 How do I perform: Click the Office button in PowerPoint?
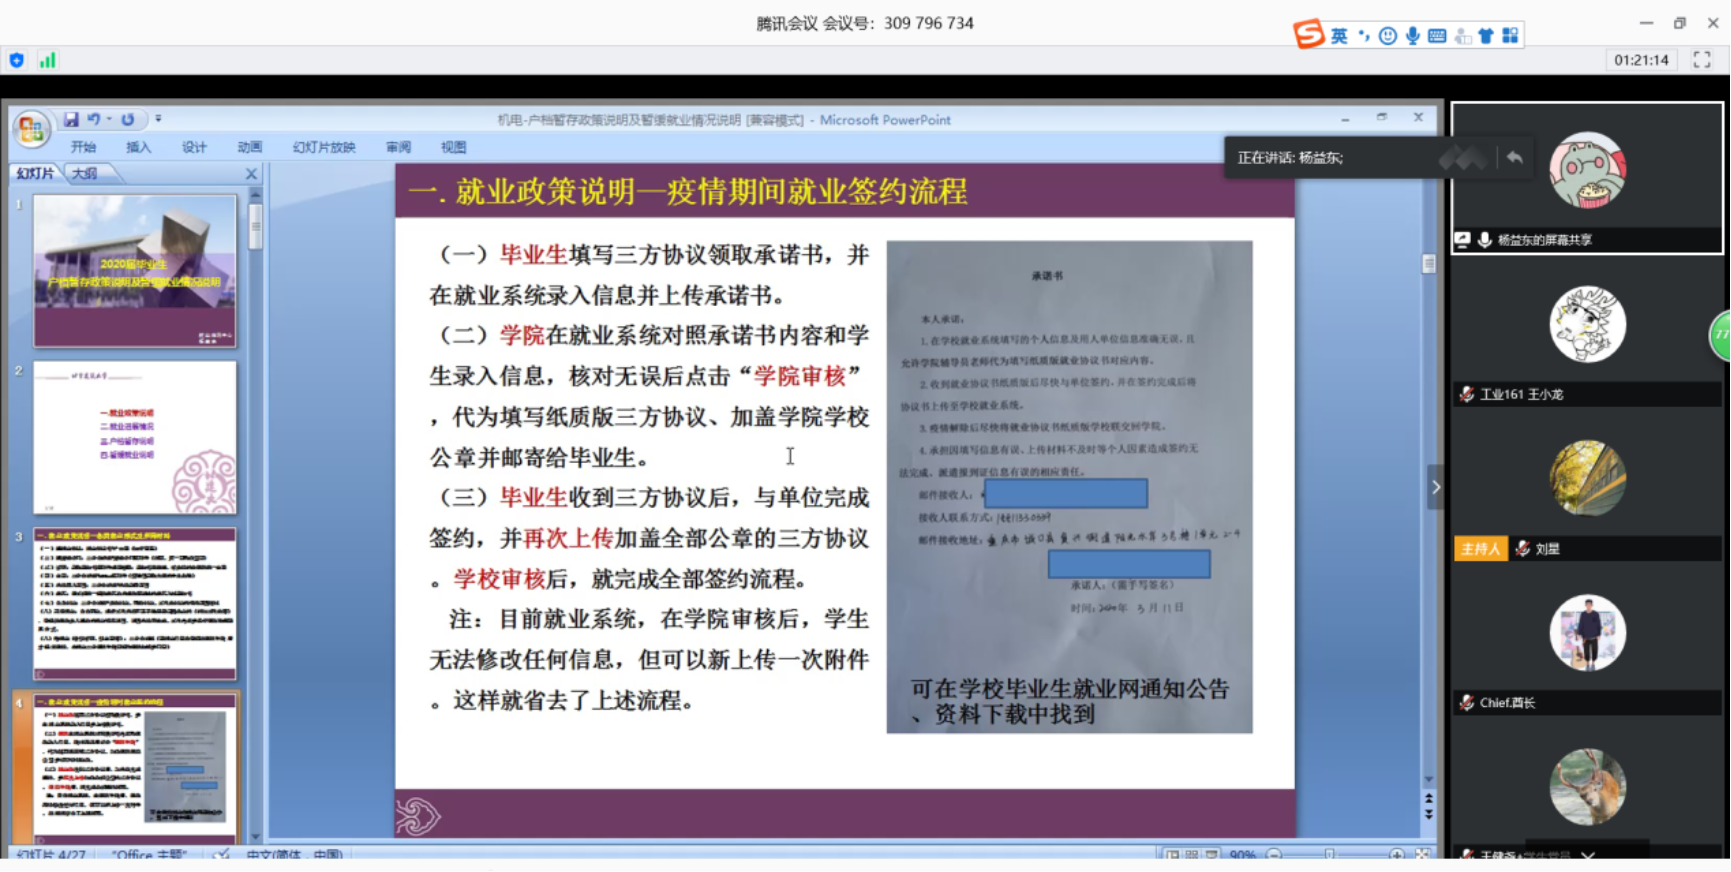coord(31,129)
